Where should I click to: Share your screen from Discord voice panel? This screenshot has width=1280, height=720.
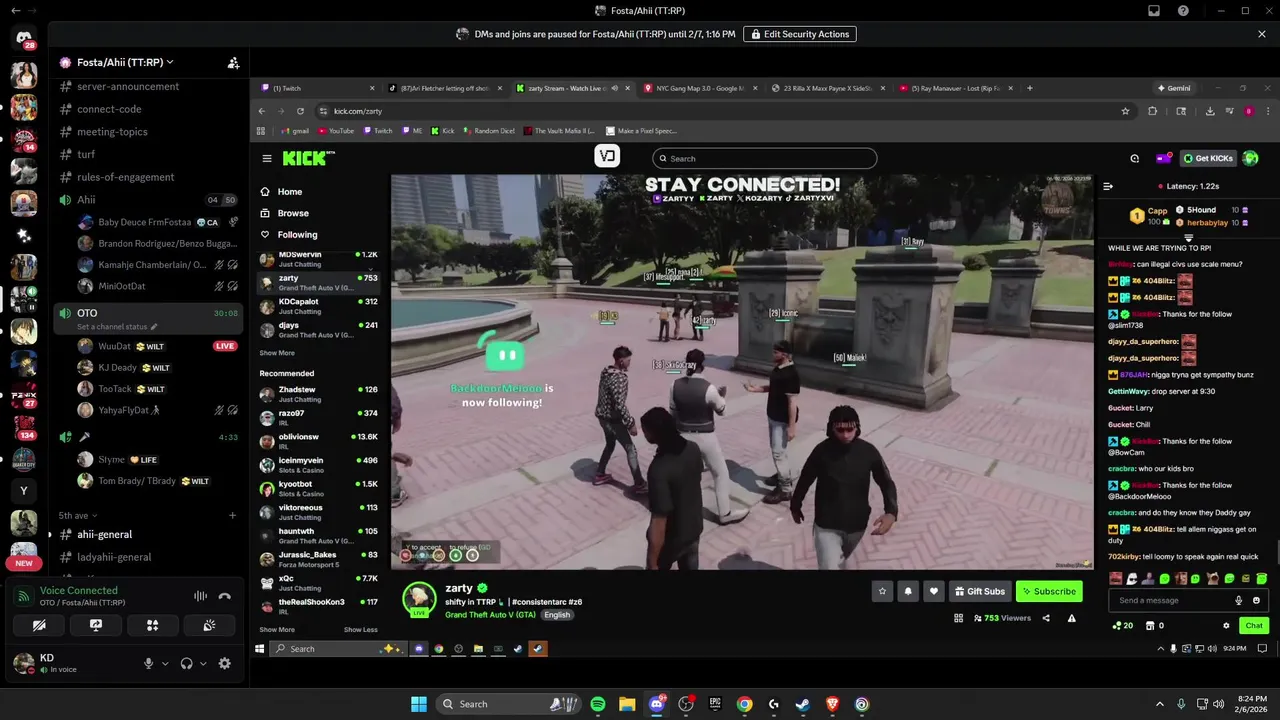(x=96, y=625)
